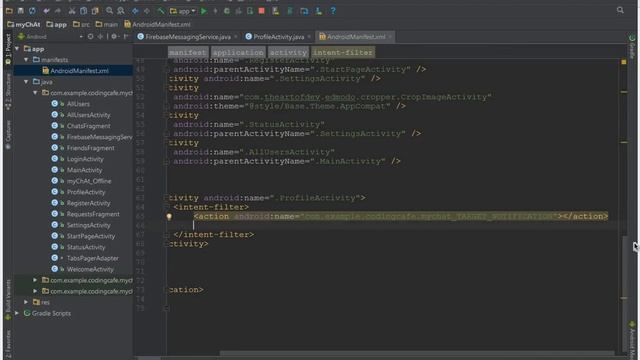This screenshot has width=640, height=360.
Task: Click the Replace magnifier icon
Action: (121, 11)
